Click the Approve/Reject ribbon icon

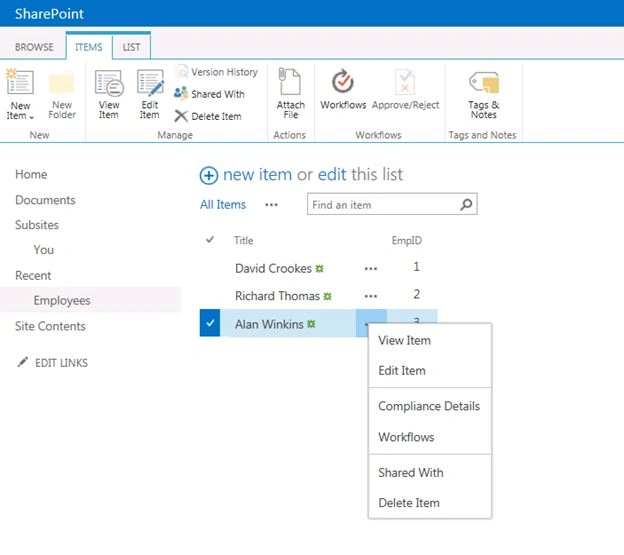(x=405, y=82)
